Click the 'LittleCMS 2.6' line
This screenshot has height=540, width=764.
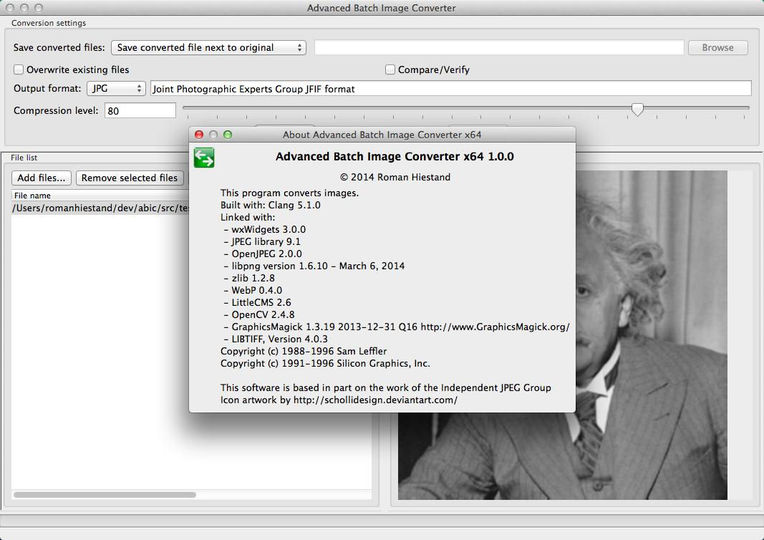pyautogui.click(x=258, y=303)
